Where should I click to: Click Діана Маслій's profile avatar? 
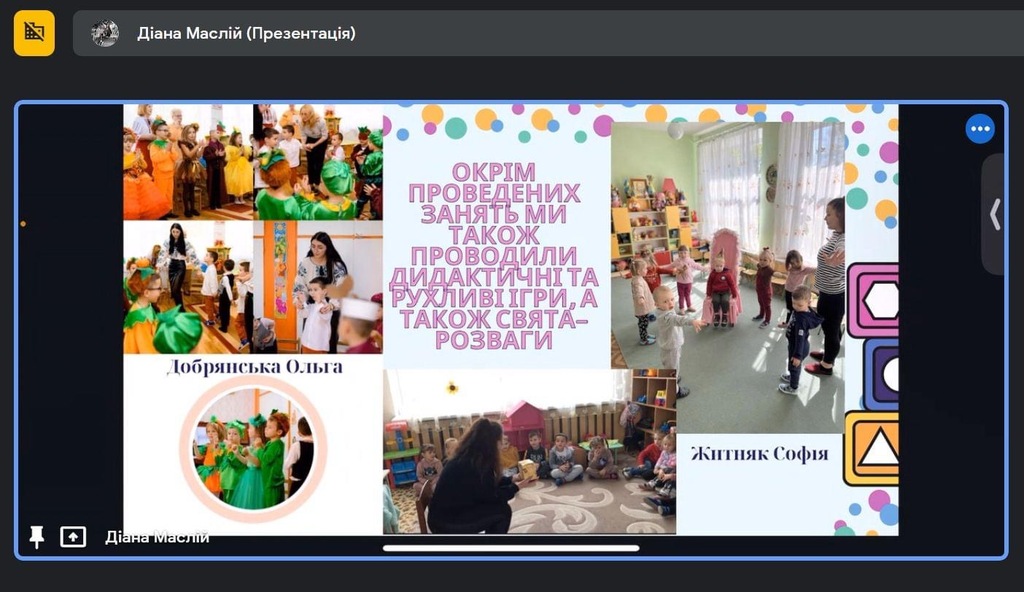click(105, 33)
